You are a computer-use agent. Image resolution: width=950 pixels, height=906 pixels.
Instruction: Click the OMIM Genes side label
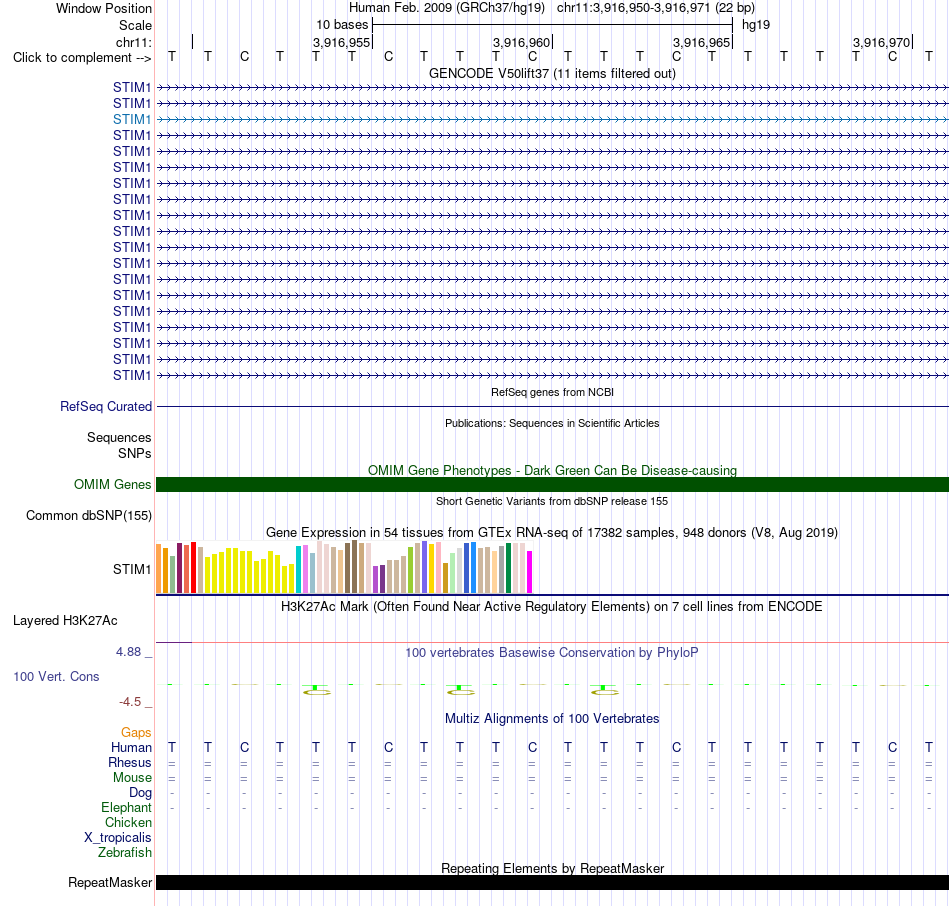(113, 484)
